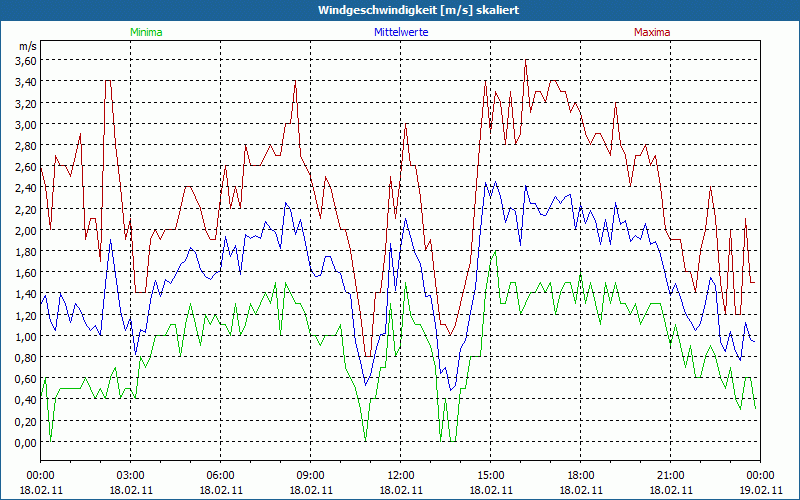Click the '1,80' y-axis value
Screen dimensions: 800x500
click(x=26, y=251)
